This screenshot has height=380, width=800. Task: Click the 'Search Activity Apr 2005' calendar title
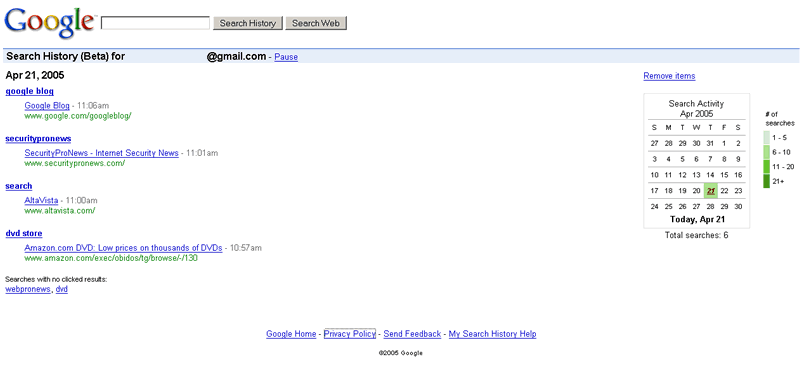(696, 109)
